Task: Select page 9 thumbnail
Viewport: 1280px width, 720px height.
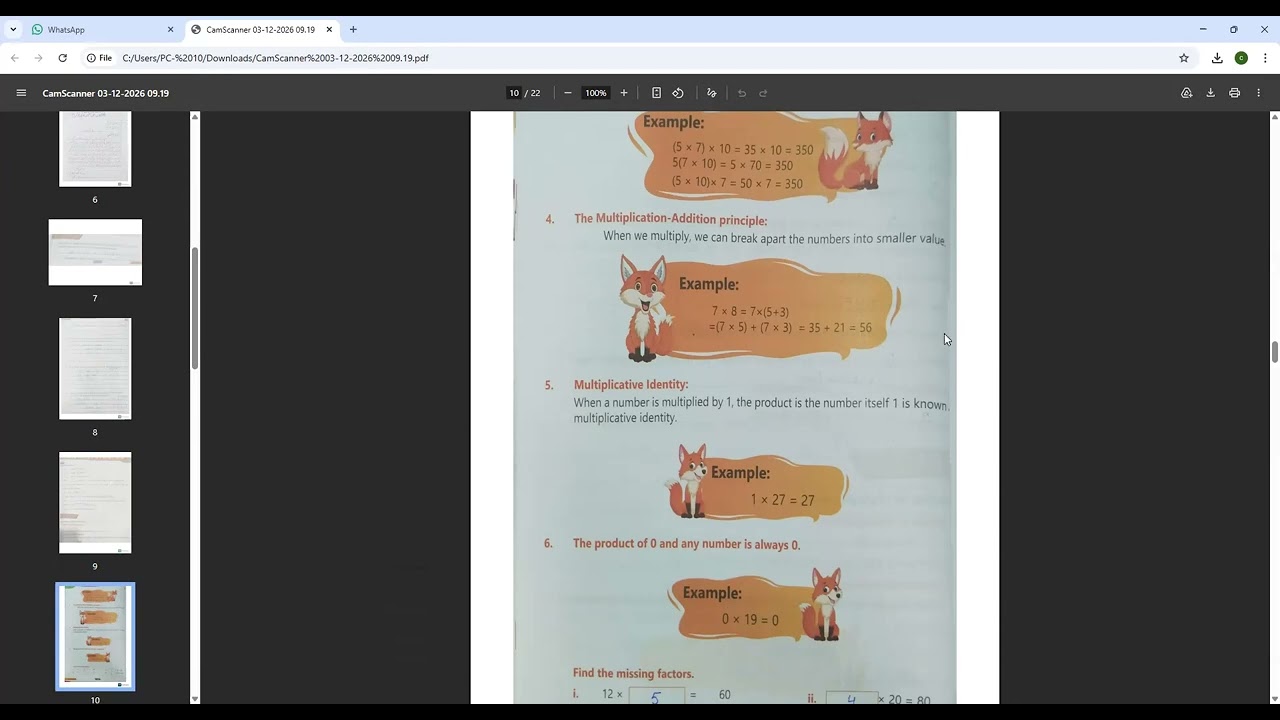Action: [95, 502]
